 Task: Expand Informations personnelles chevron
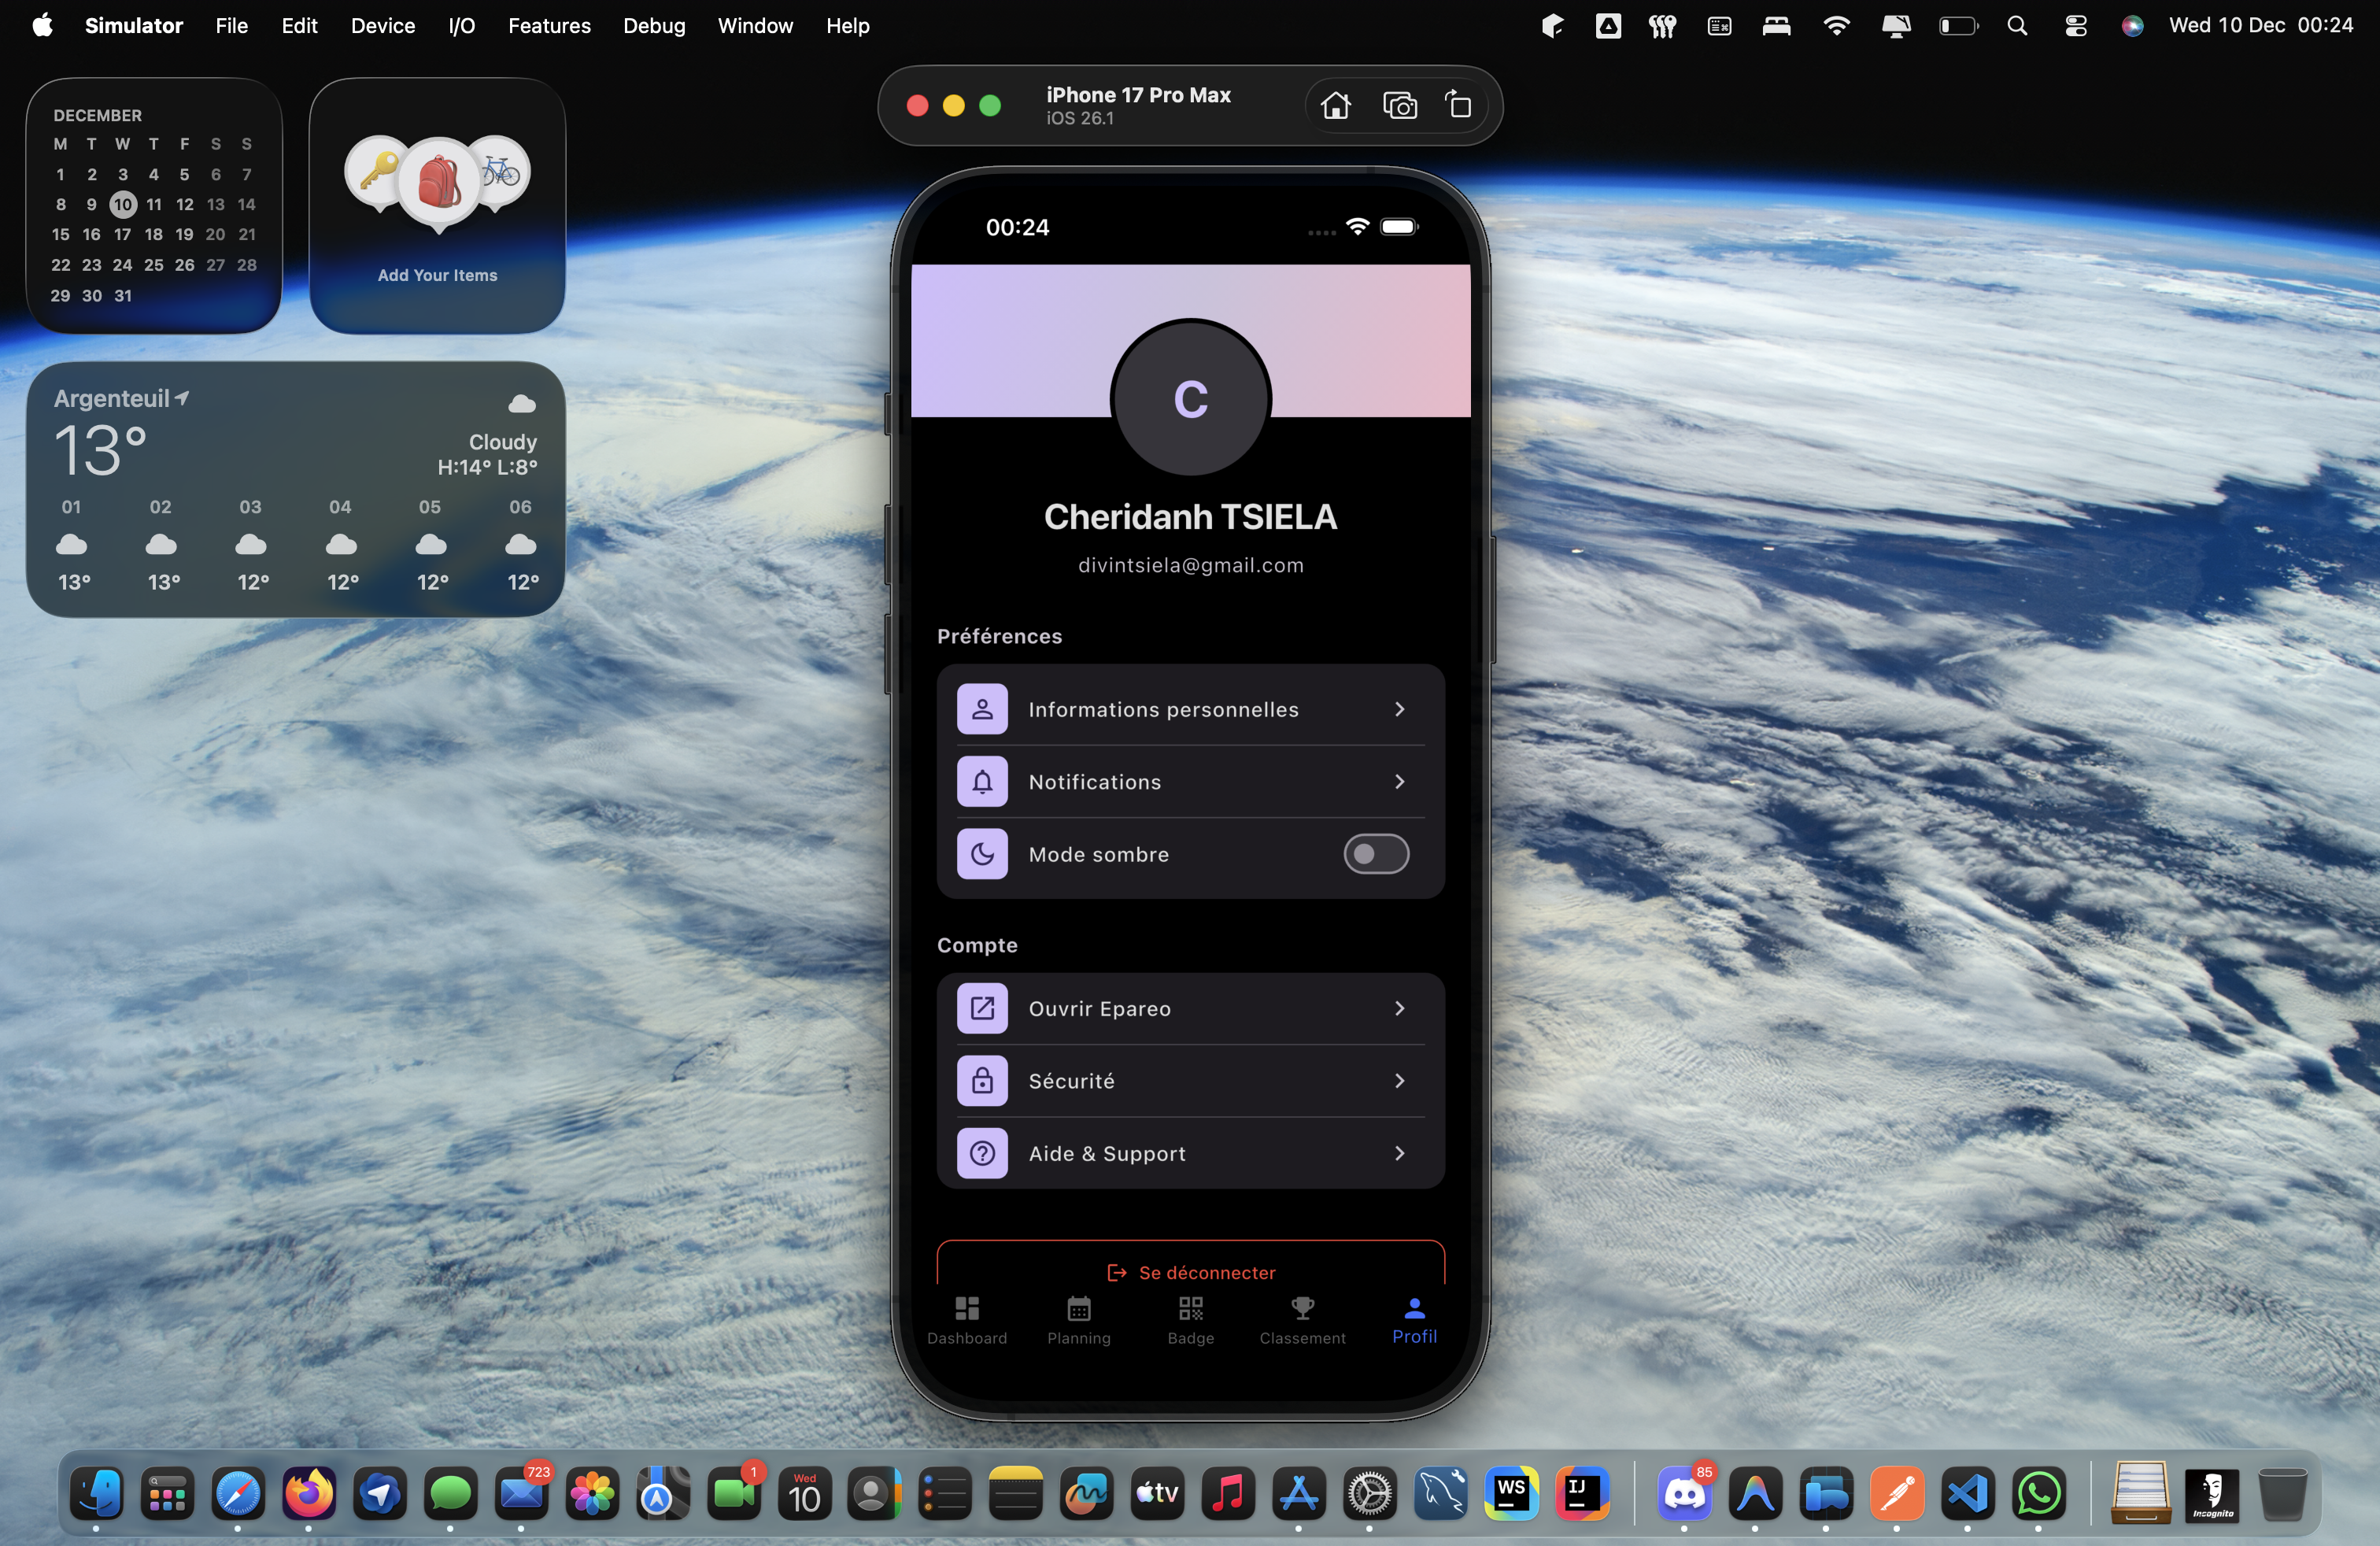tap(1399, 709)
